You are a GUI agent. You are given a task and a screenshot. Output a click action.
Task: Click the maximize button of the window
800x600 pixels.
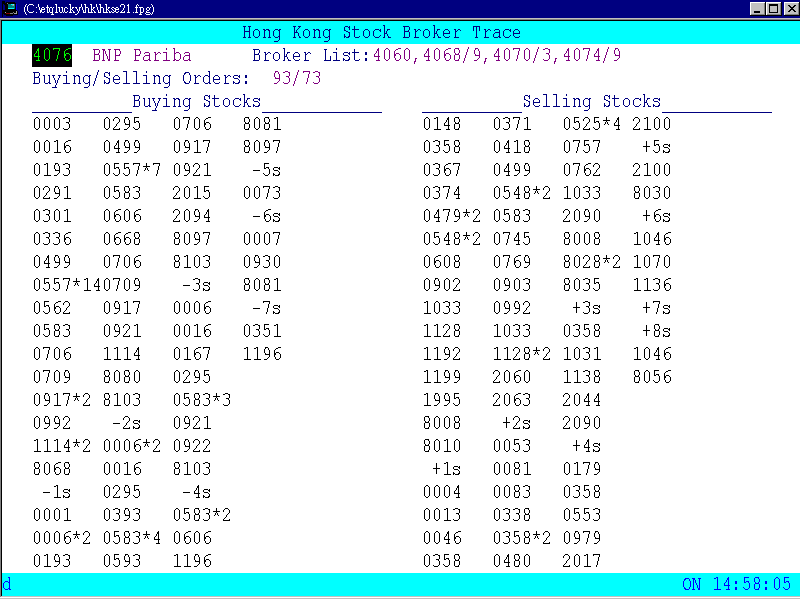[772, 8]
